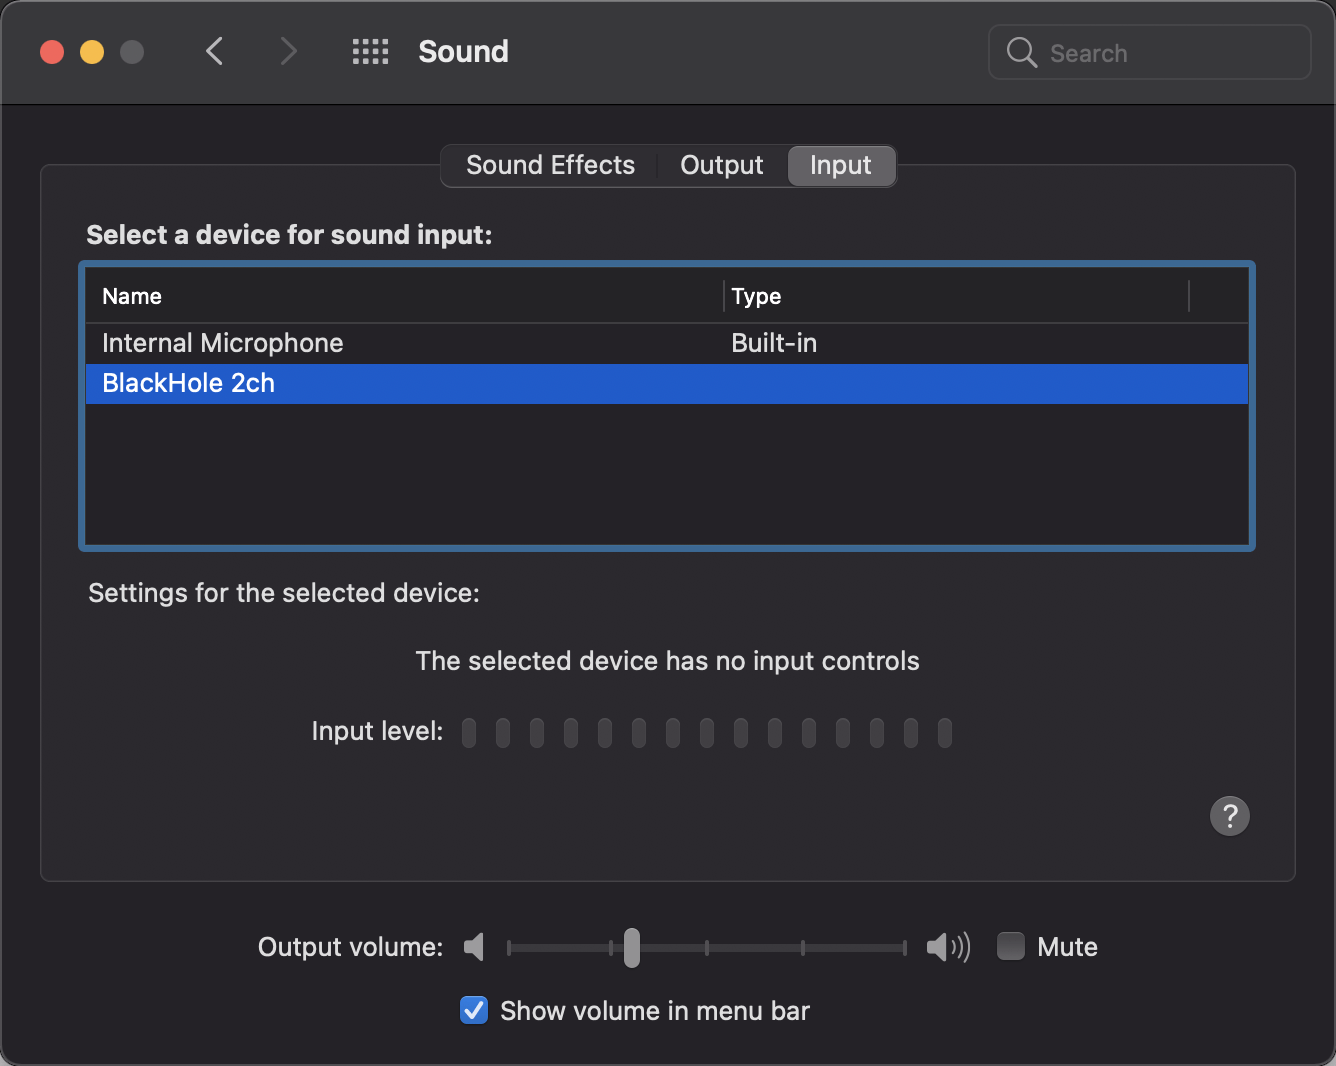Select the Input tab
Viewport: 1336px width, 1066px height.
(840, 165)
